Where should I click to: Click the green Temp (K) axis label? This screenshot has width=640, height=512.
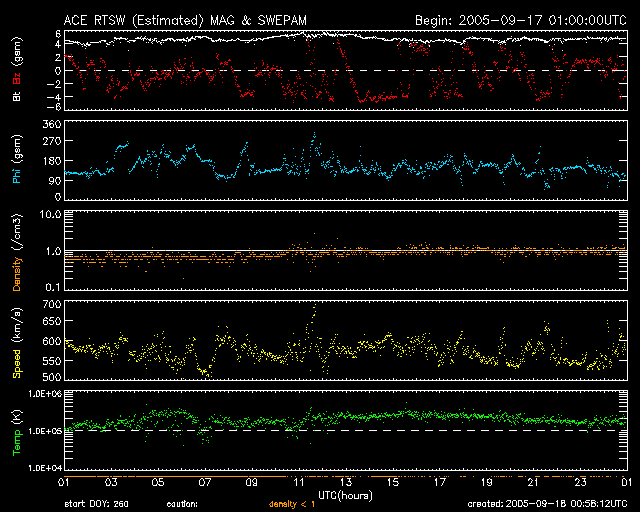click(x=19, y=431)
